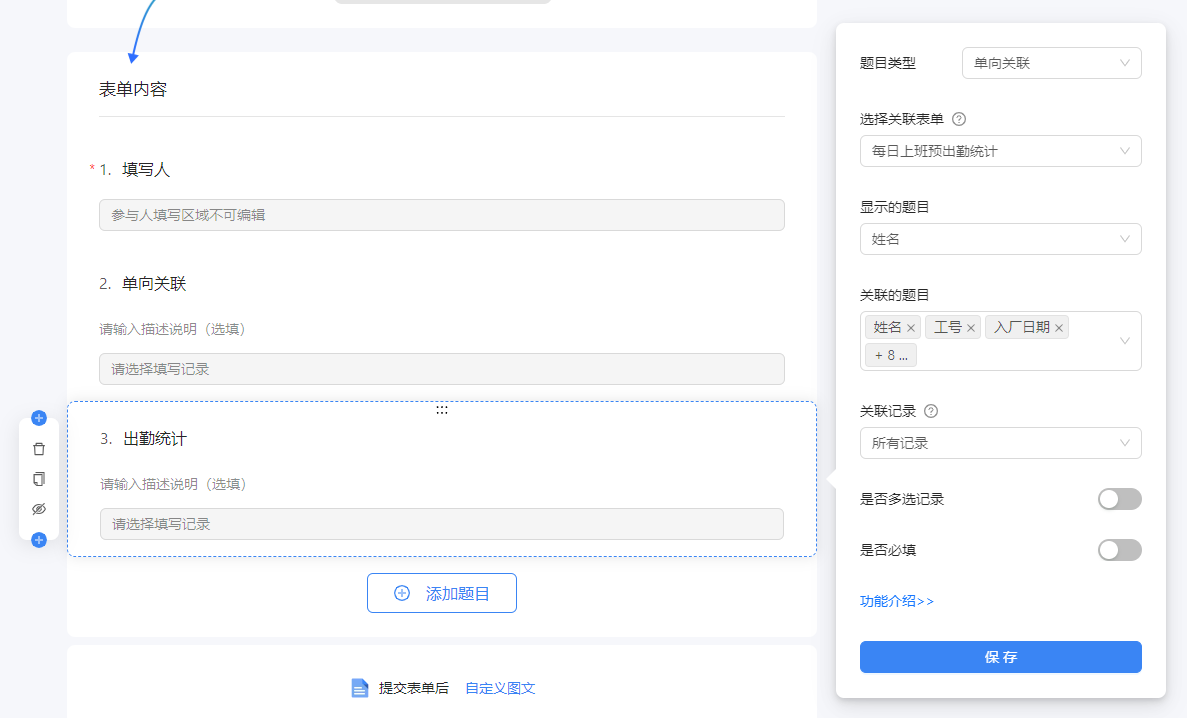Open the 关联记录 dropdown showing 所有记录
This screenshot has height=718, width=1187.
click(1001, 443)
